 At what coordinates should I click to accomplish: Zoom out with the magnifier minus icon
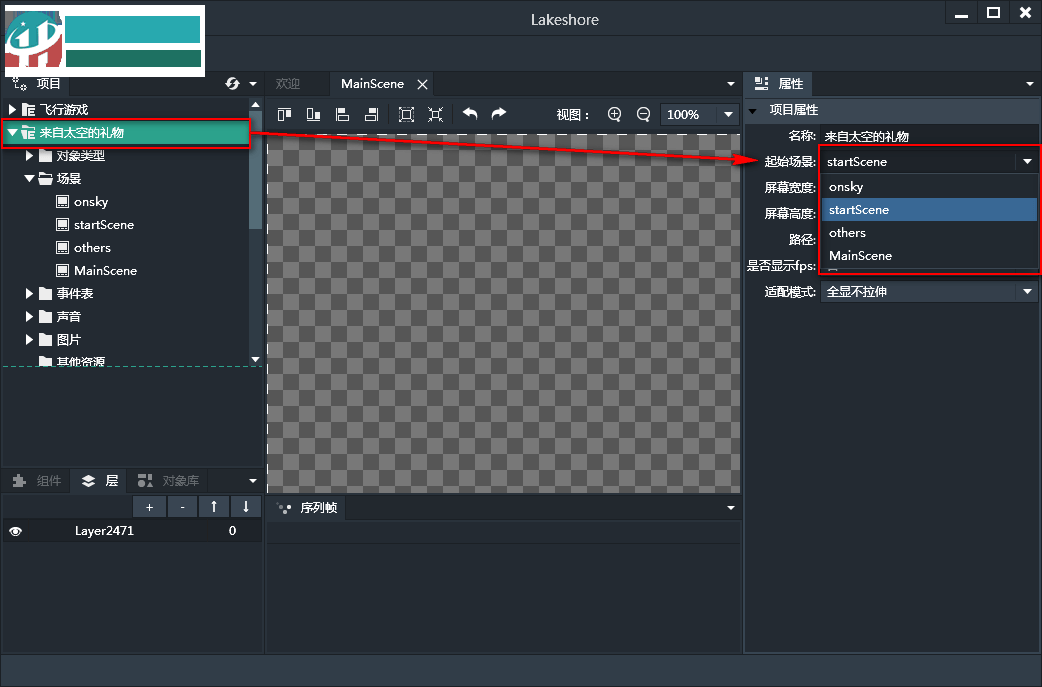pyautogui.click(x=643, y=114)
